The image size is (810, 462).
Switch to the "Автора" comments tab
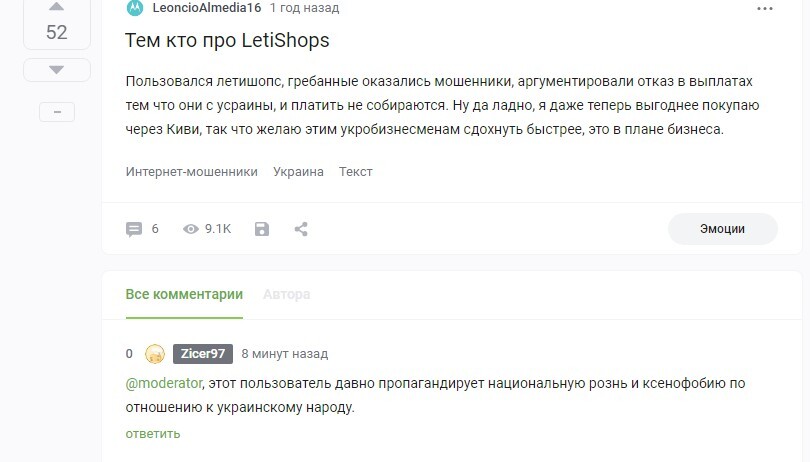pos(286,294)
